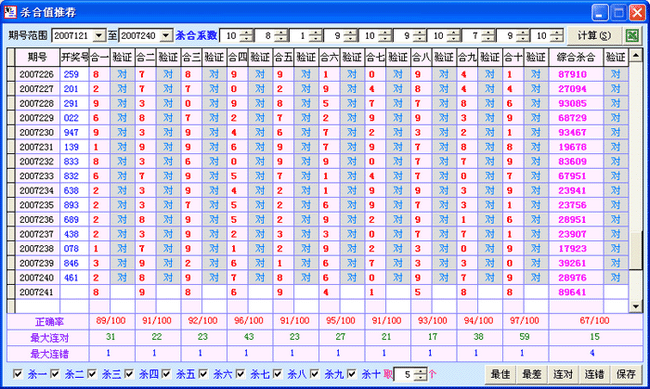The image size is (650, 389).
Task: Save results with the 保存 button
Action: 626,374
